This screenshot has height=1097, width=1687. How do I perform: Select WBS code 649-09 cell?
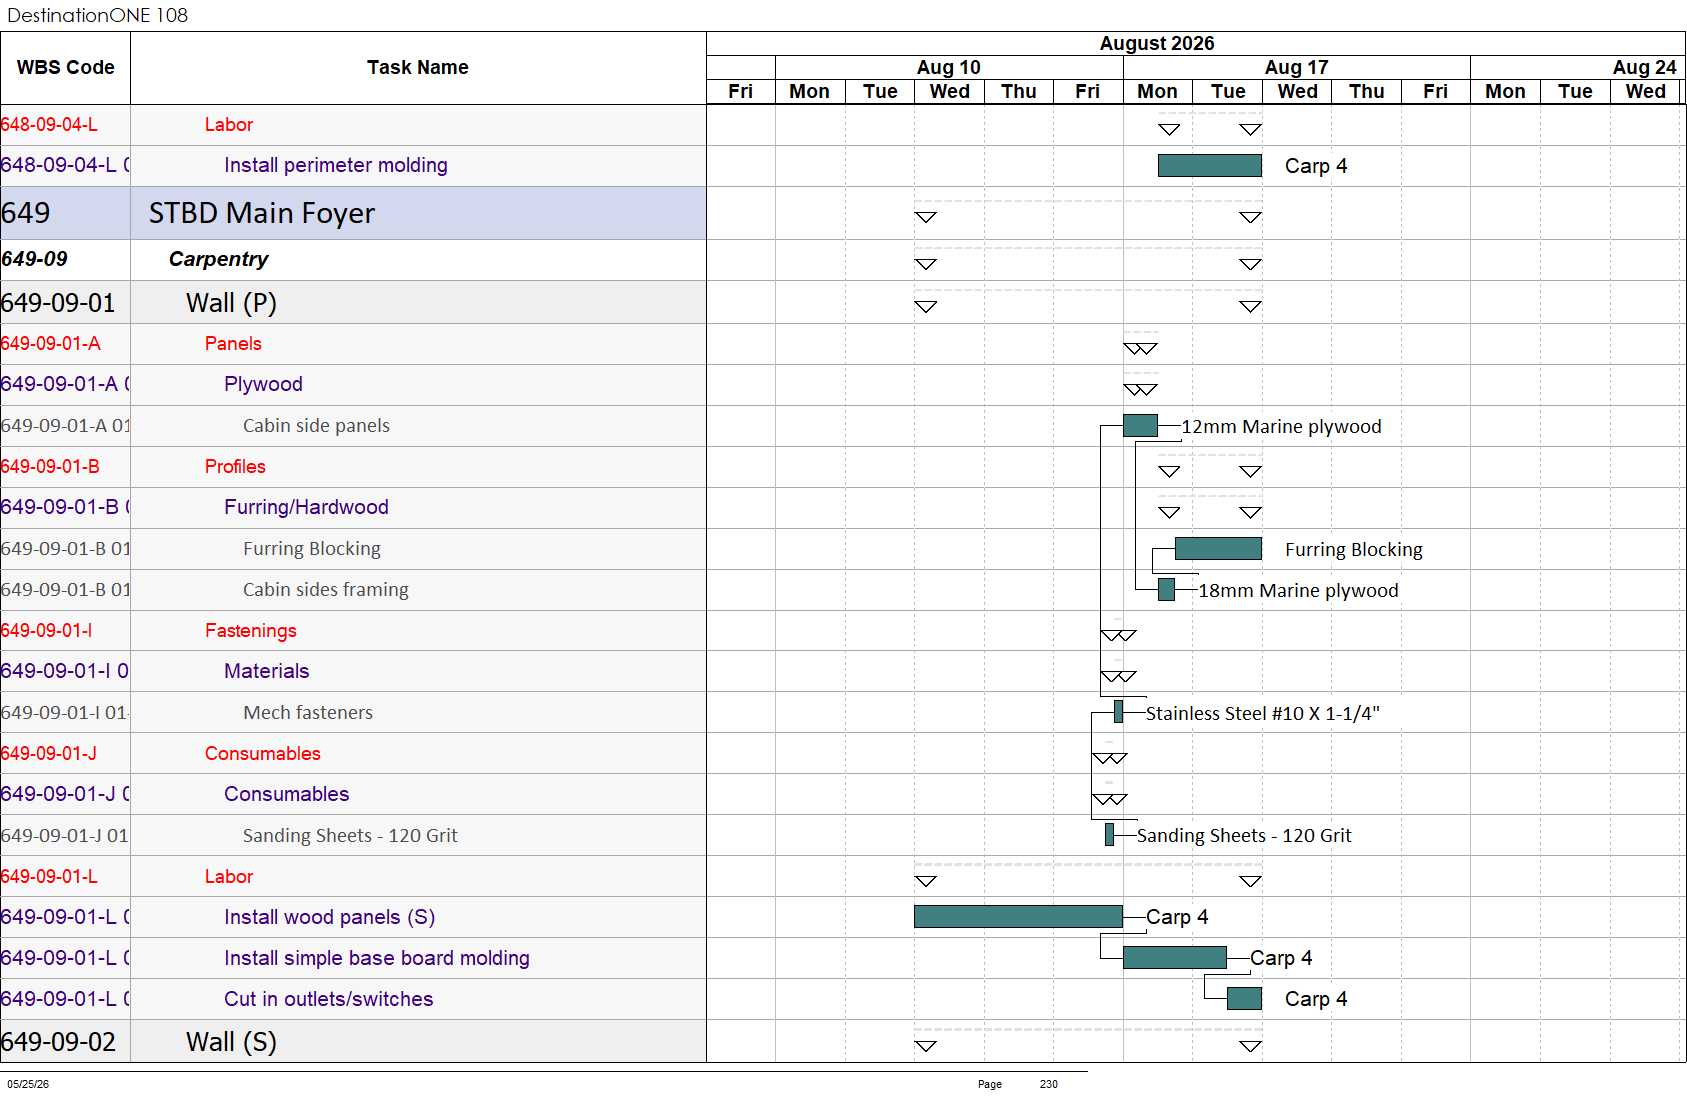[x=65, y=259]
